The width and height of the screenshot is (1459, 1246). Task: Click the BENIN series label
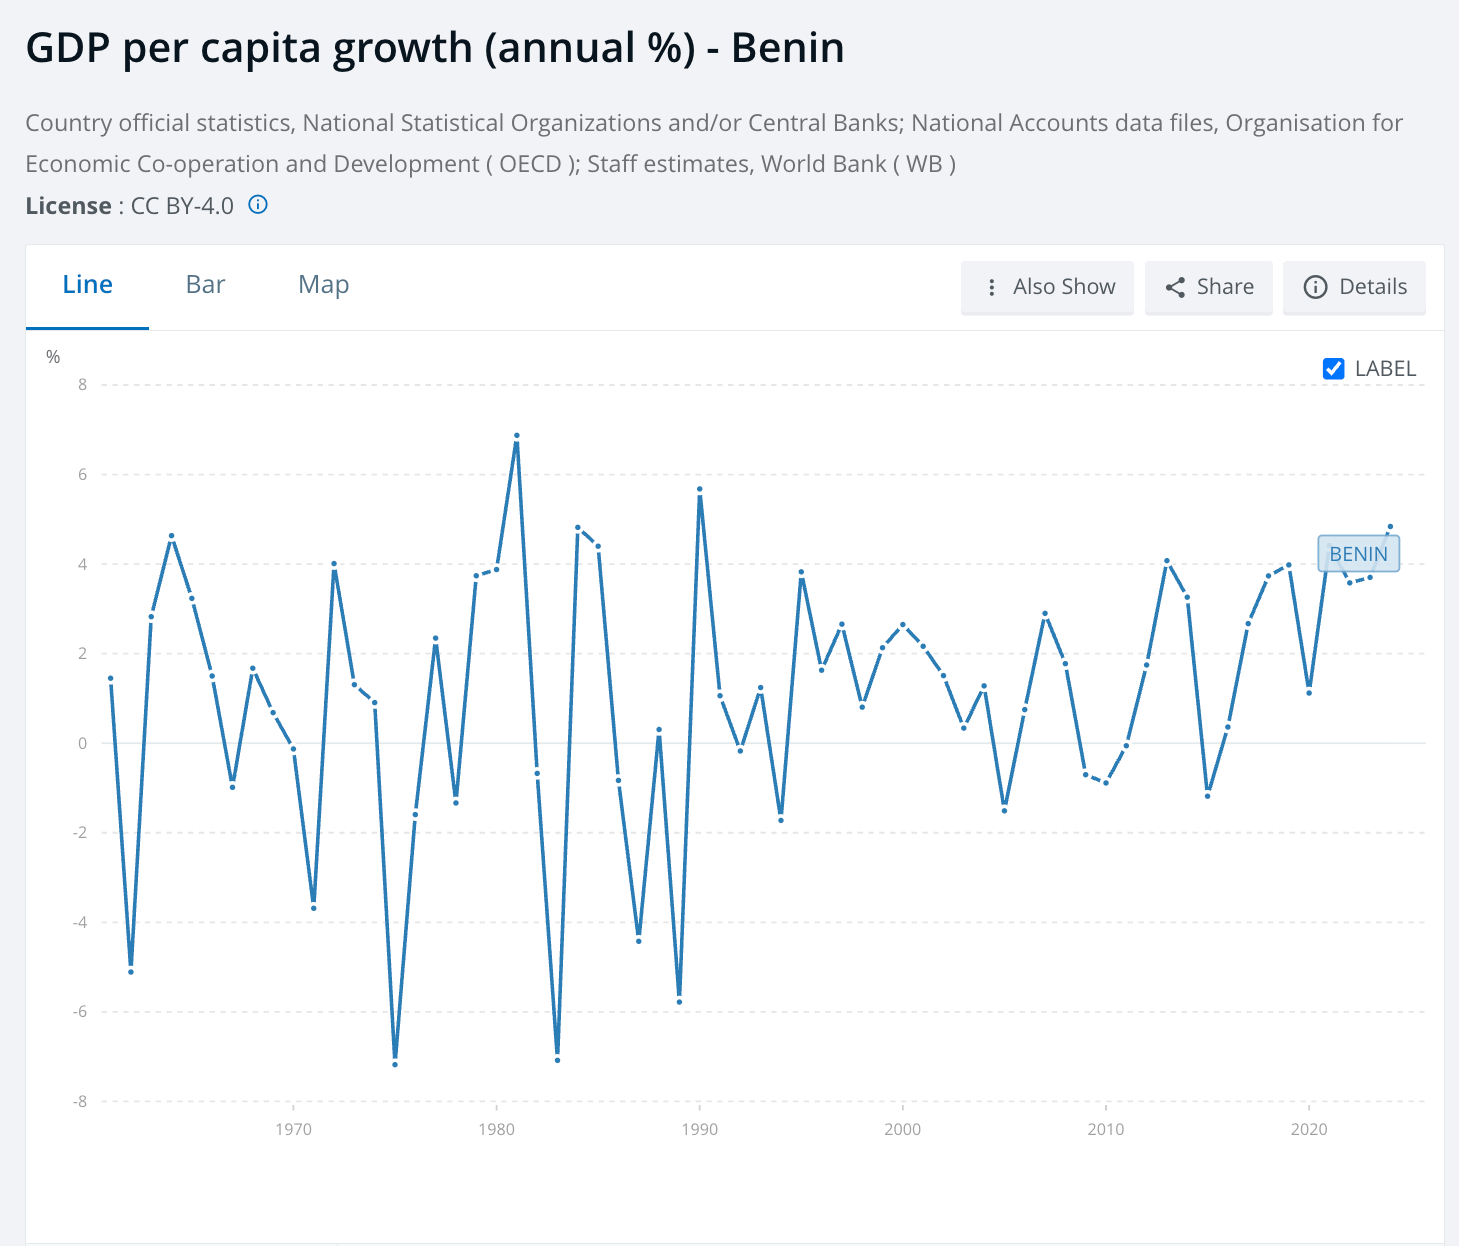[x=1358, y=554]
